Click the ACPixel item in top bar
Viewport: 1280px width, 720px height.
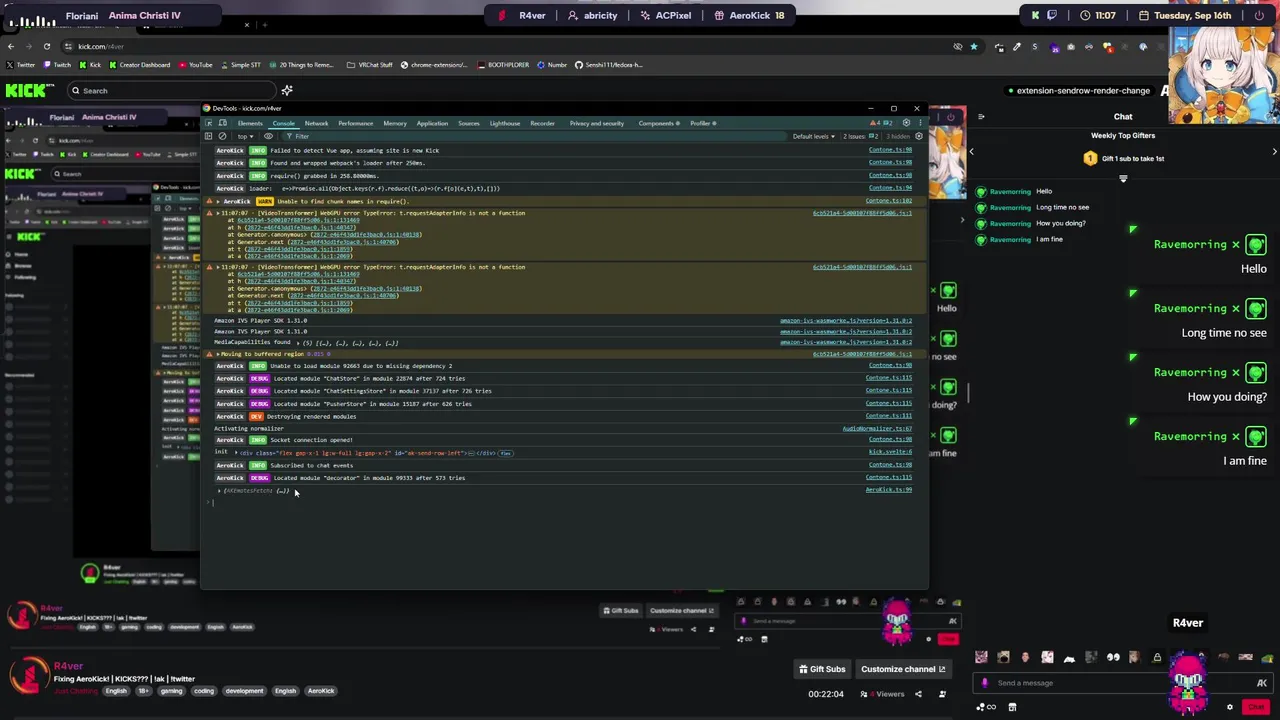tap(666, 15)
